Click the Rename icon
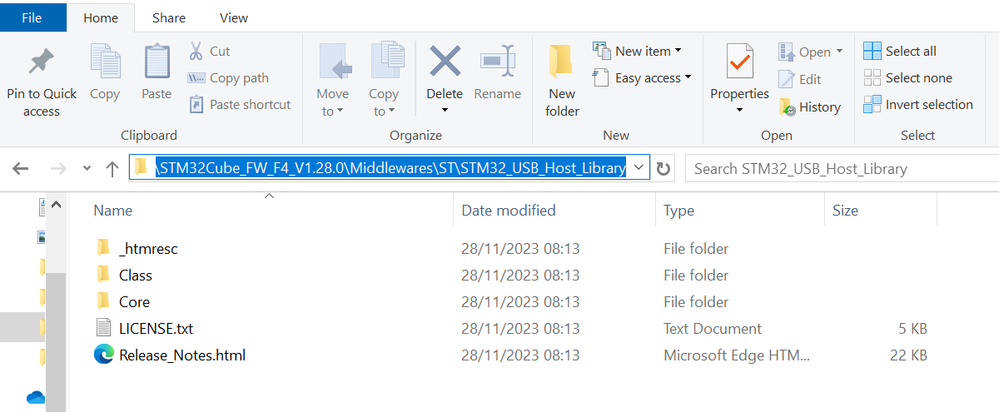The height and width of the screenshot is (412, 999). [x=498, y=62]
